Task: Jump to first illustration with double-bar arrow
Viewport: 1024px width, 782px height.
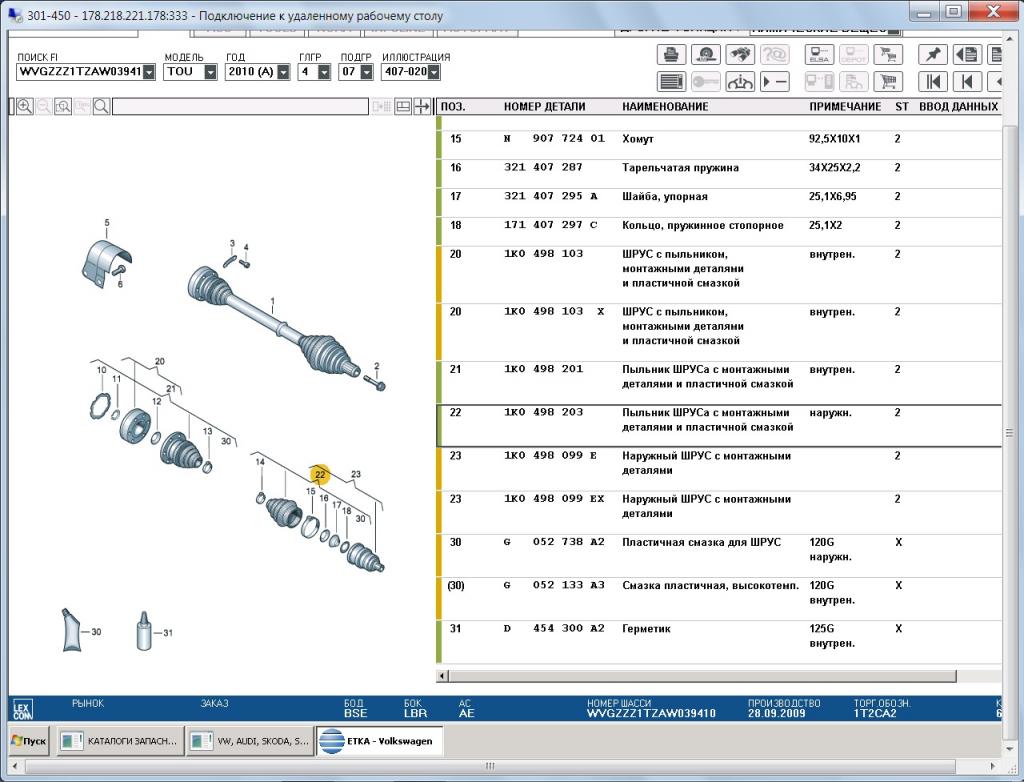Action: tap(933, 82)
